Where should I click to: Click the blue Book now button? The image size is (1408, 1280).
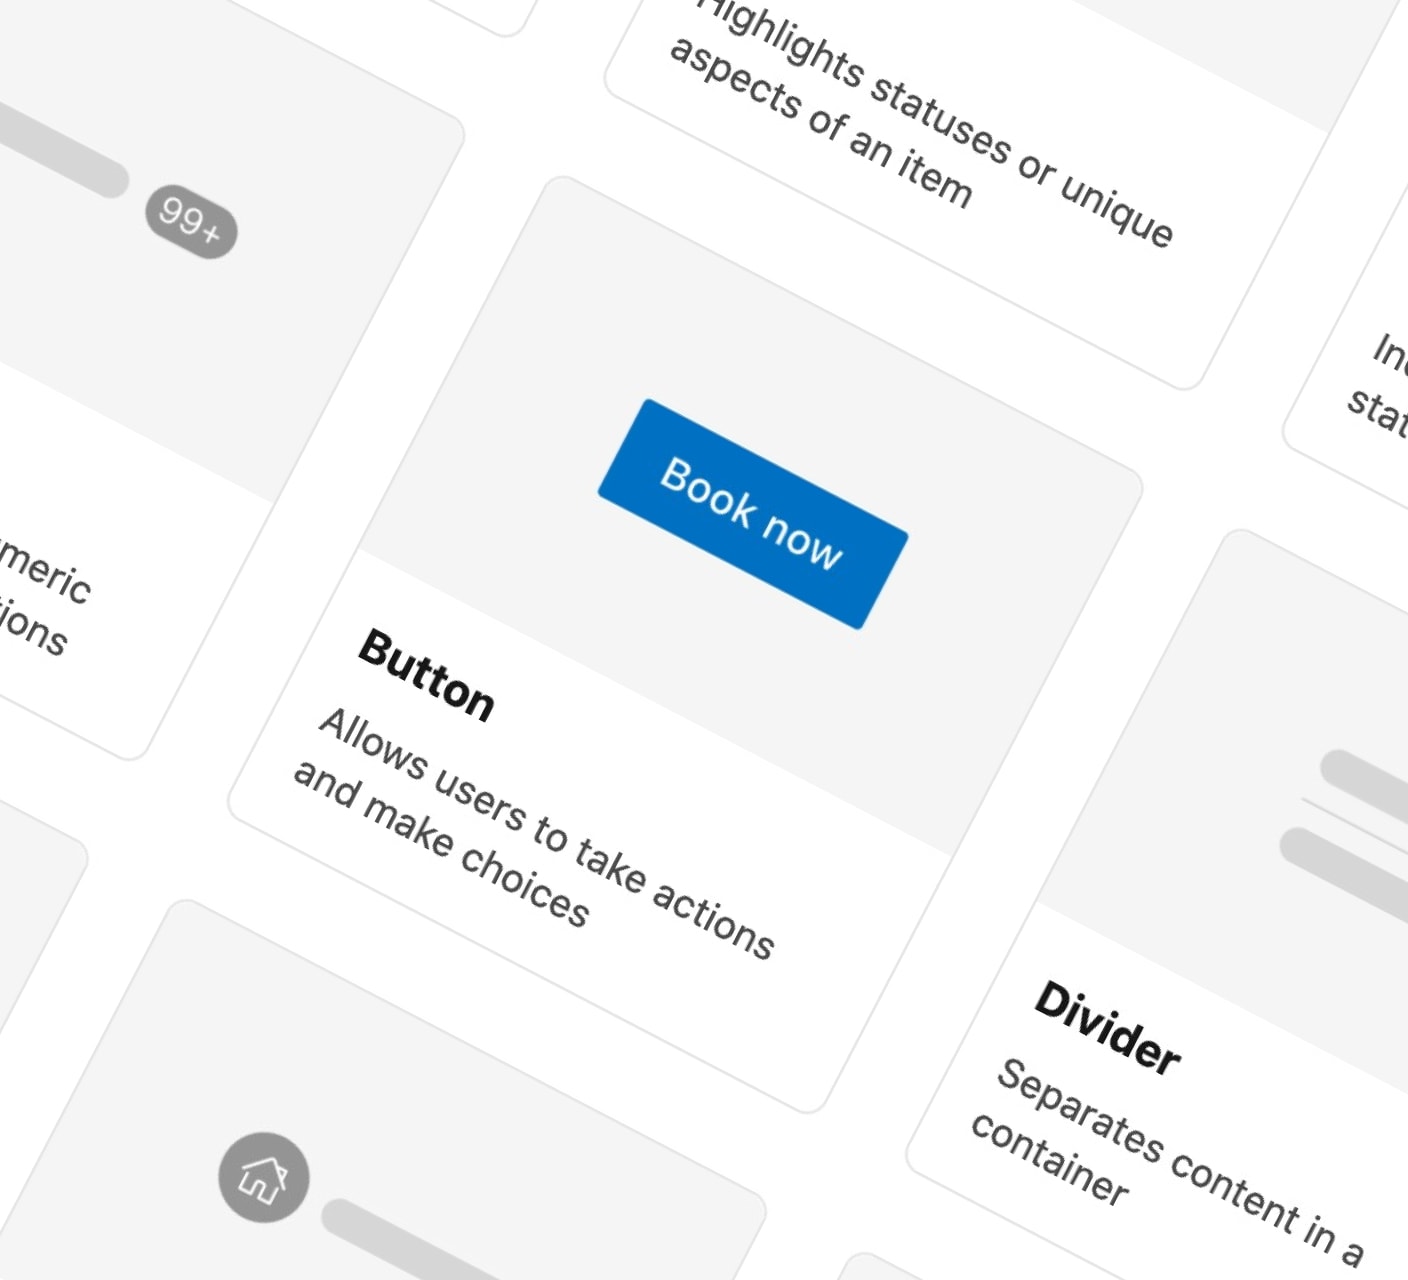pyautogui.click(x=753, y=514)
